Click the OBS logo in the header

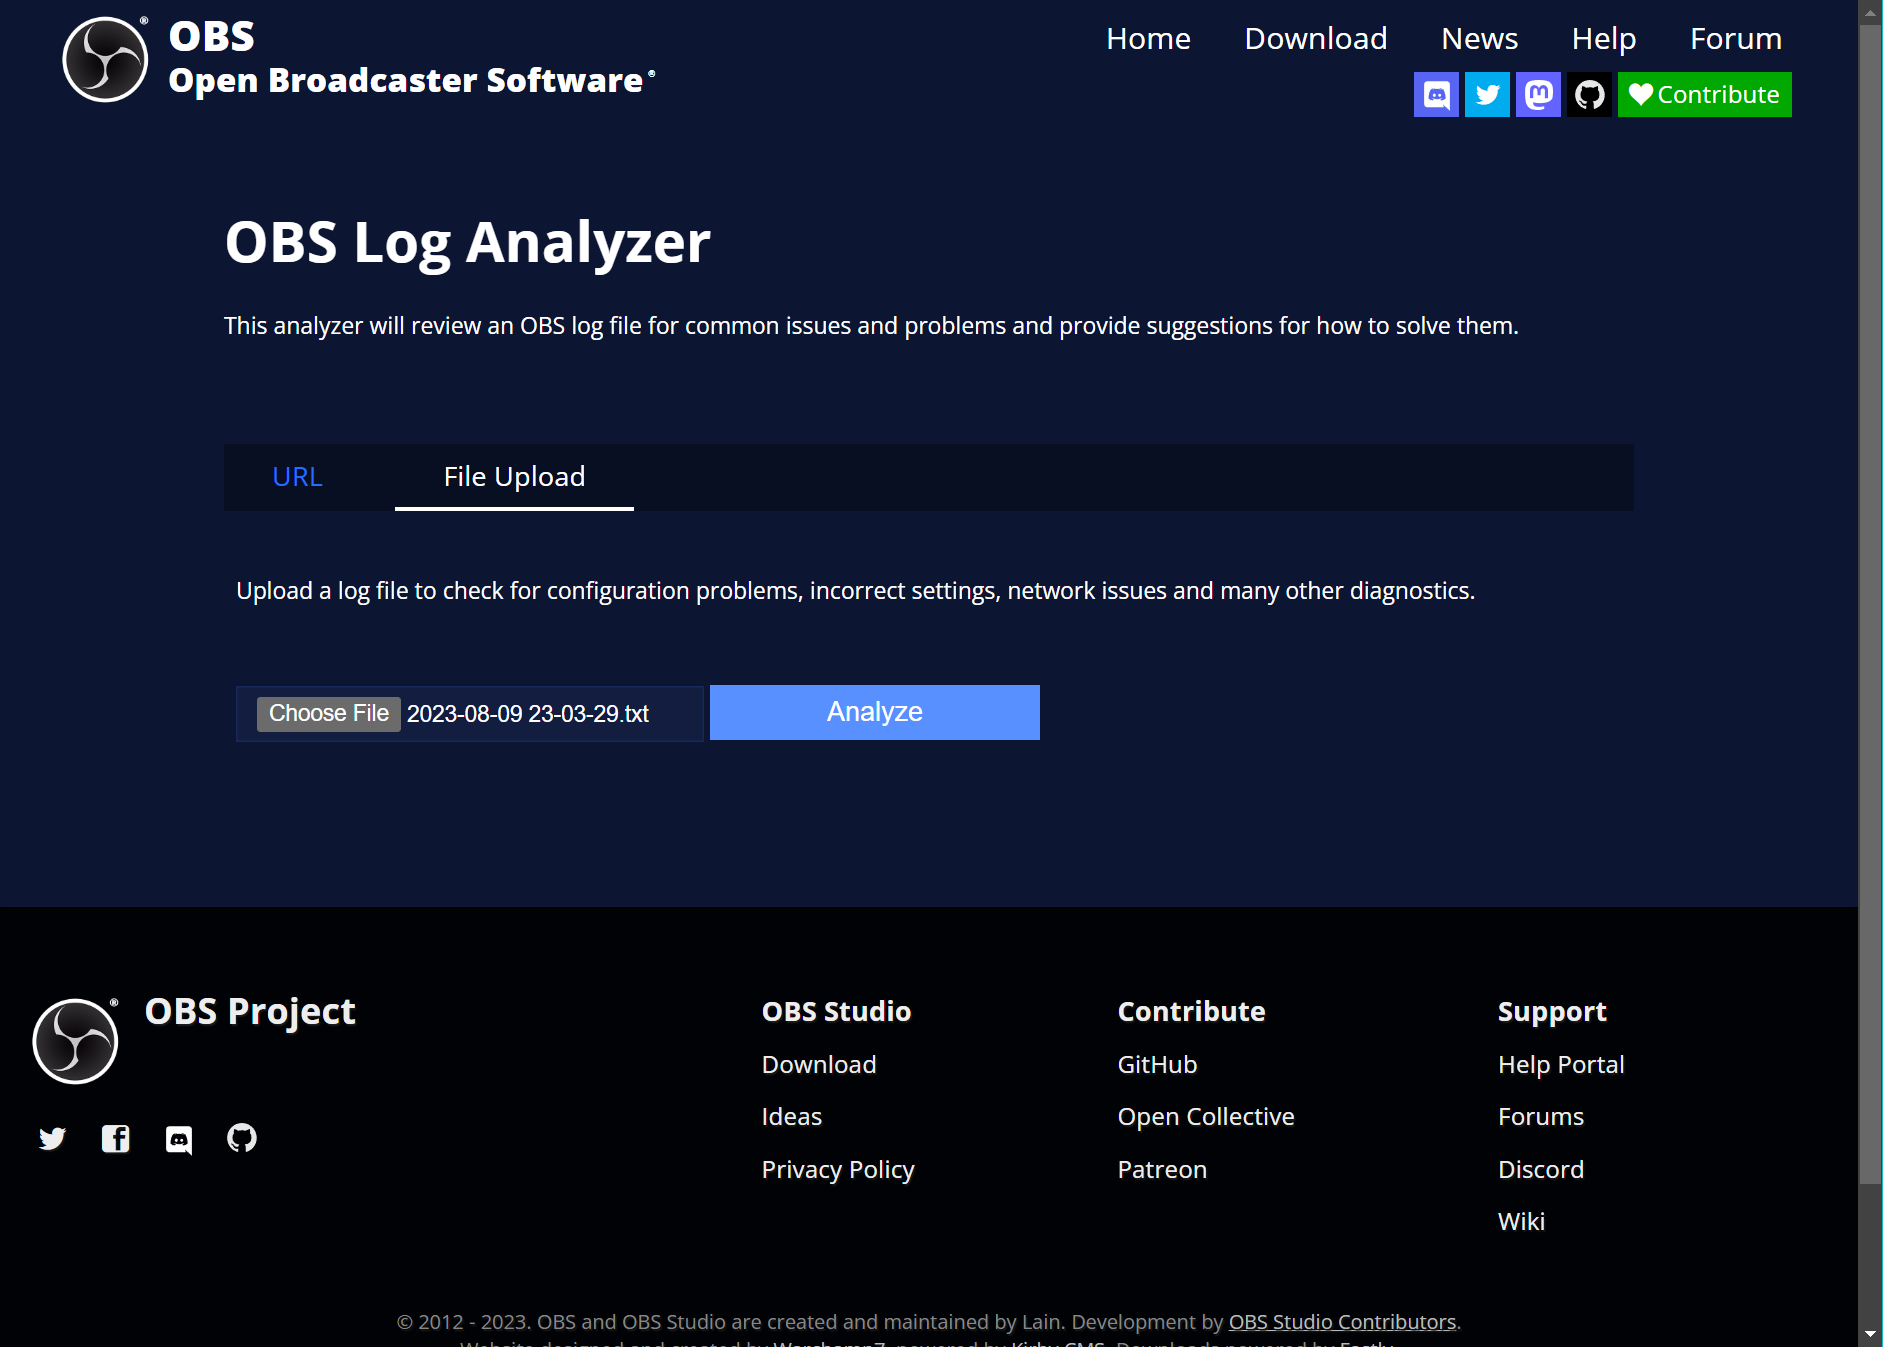coord(103,58)
